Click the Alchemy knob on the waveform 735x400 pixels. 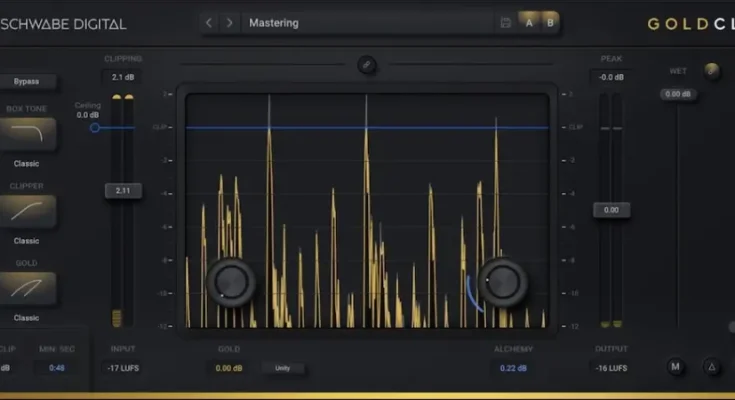pos(502,282)
